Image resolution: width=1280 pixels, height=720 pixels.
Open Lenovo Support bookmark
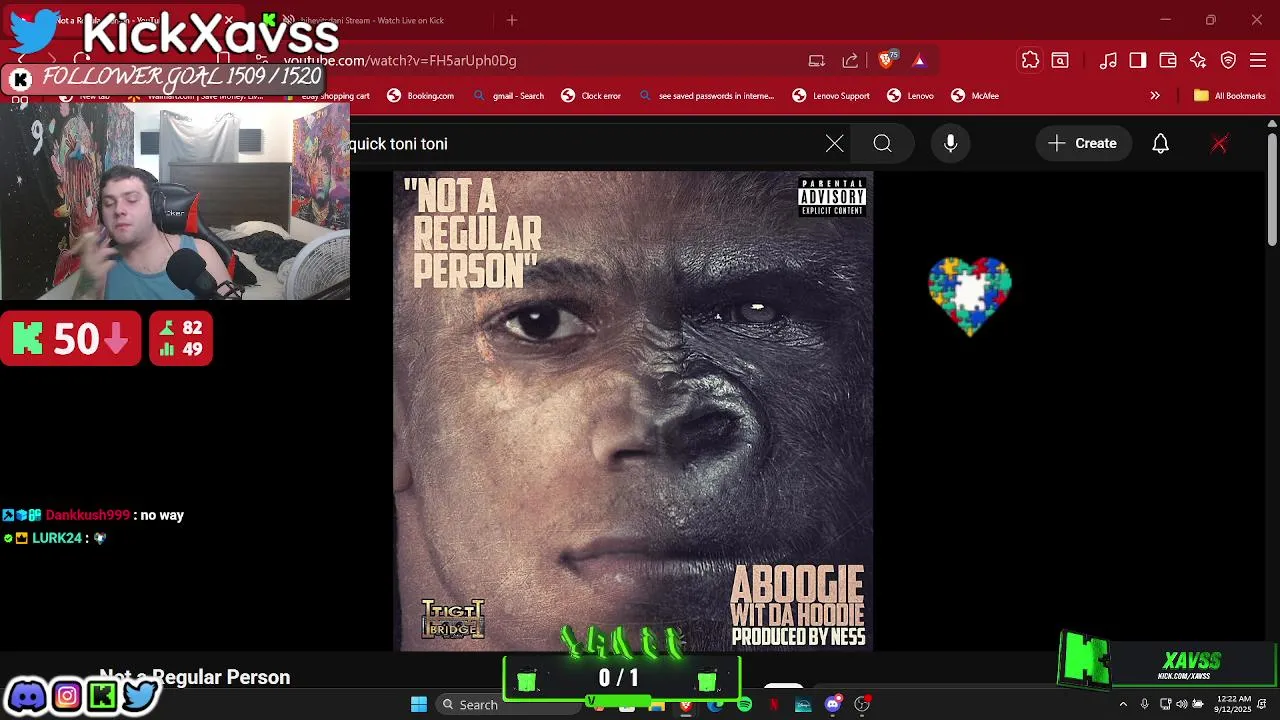pos(831,96)
